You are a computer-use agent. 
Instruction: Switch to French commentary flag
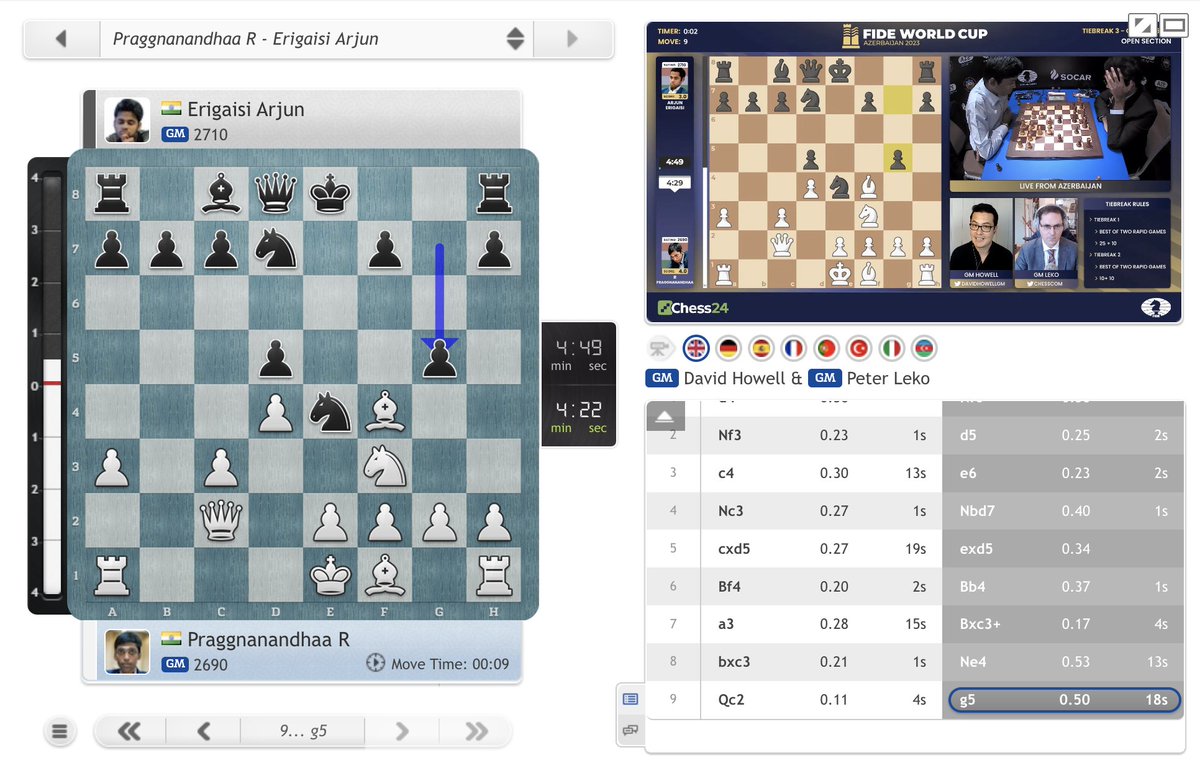pos(794,349)
